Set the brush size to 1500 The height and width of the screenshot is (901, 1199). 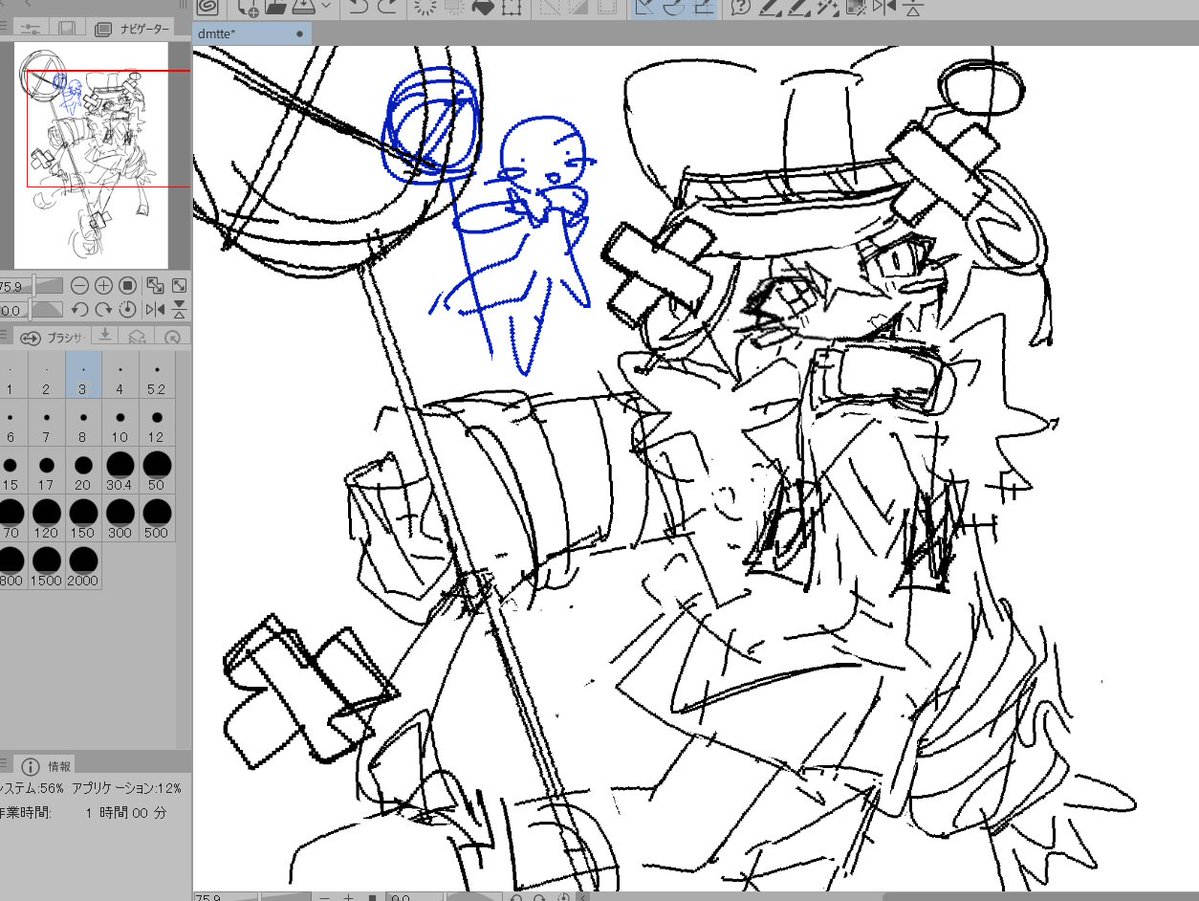(x=47, y=566)
